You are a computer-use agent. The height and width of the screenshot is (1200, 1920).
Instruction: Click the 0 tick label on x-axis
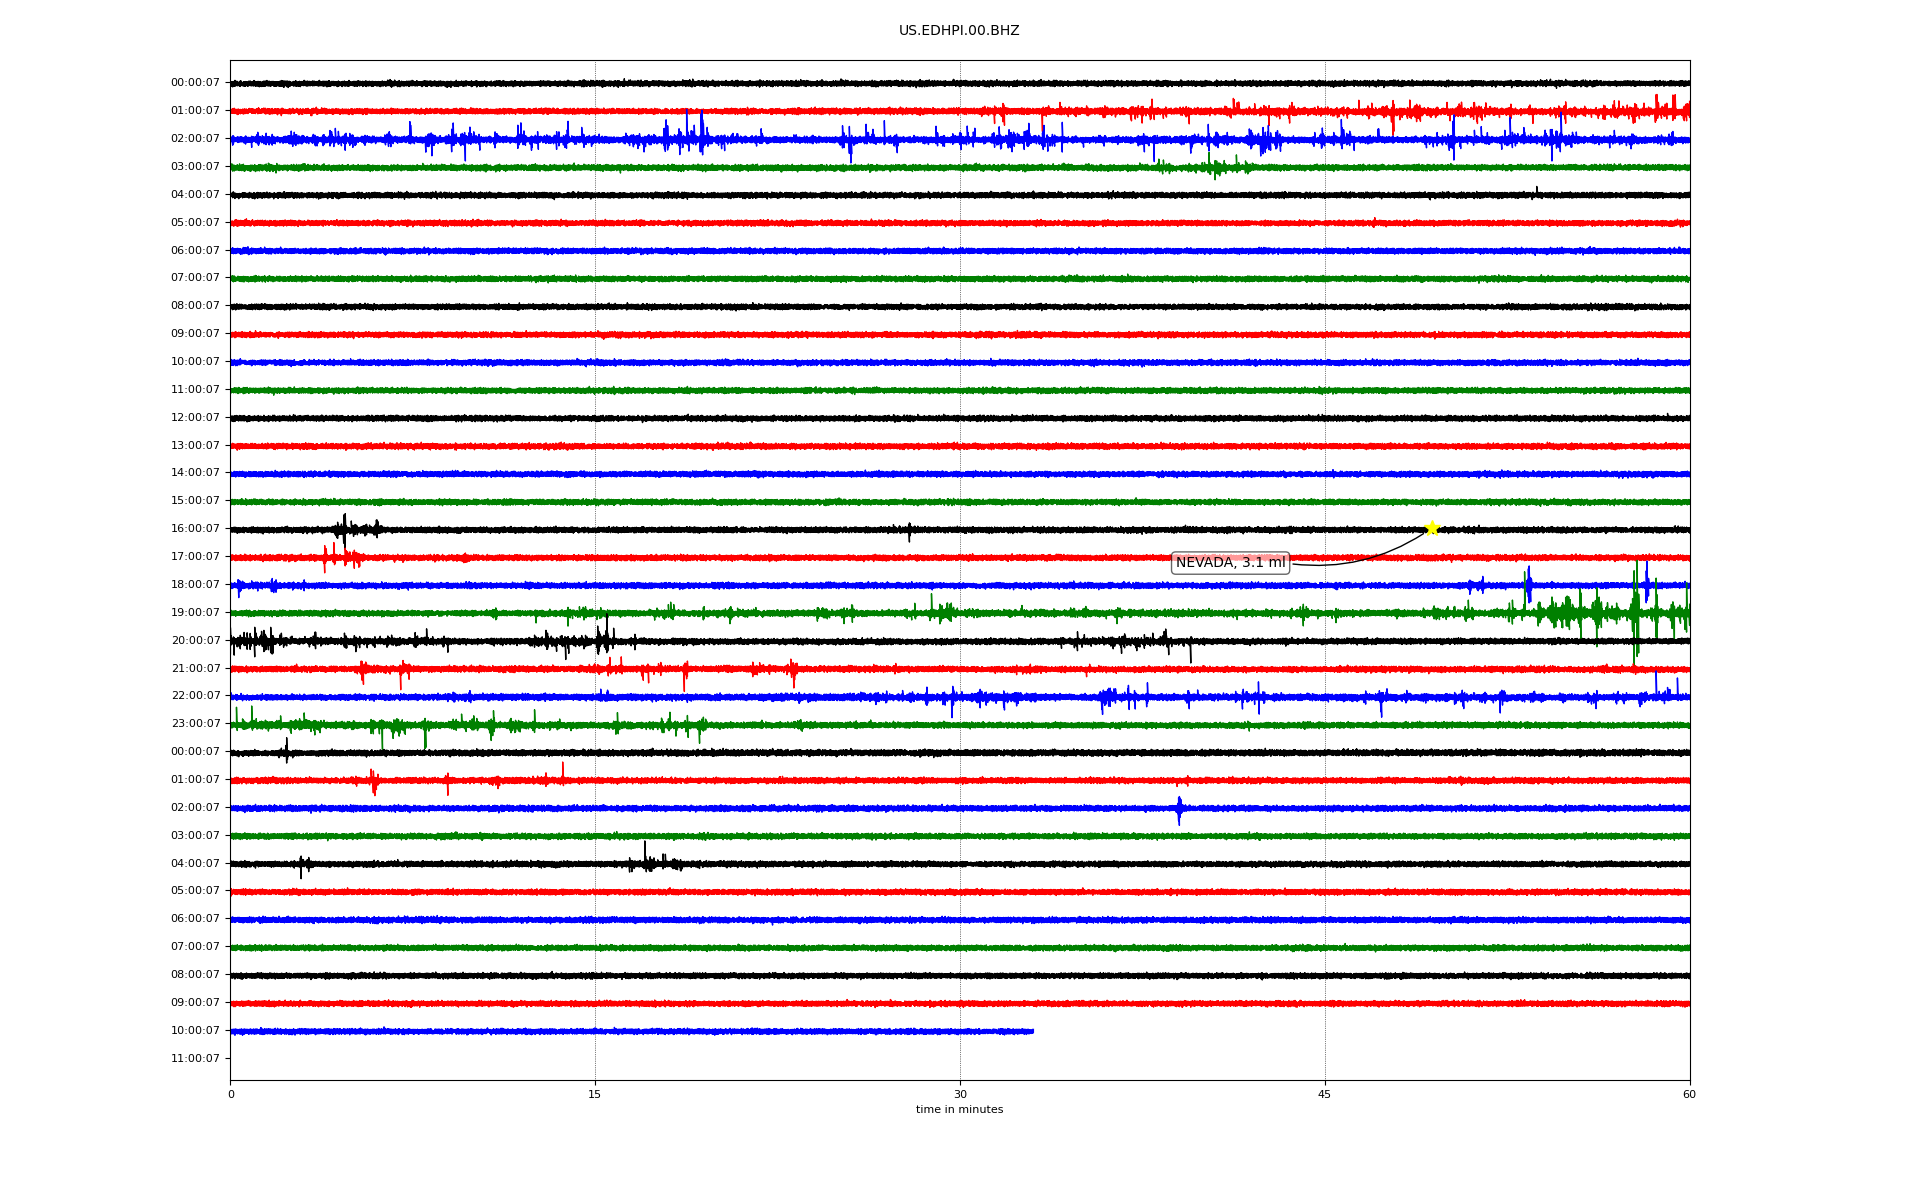tap(231, 1094)
